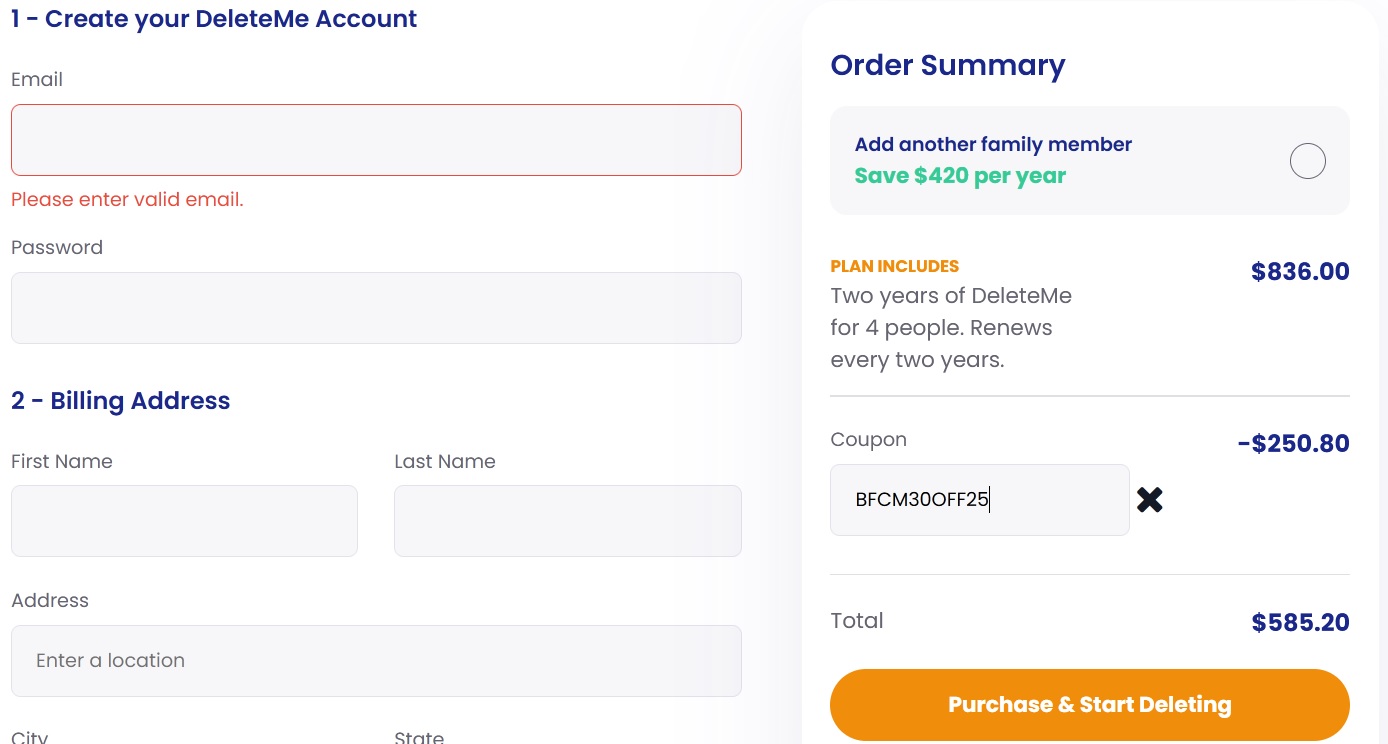1388x744 pixels.
Task: Edit the BFCM30OFF25 coupon code
Action: (x=979, y=499)
